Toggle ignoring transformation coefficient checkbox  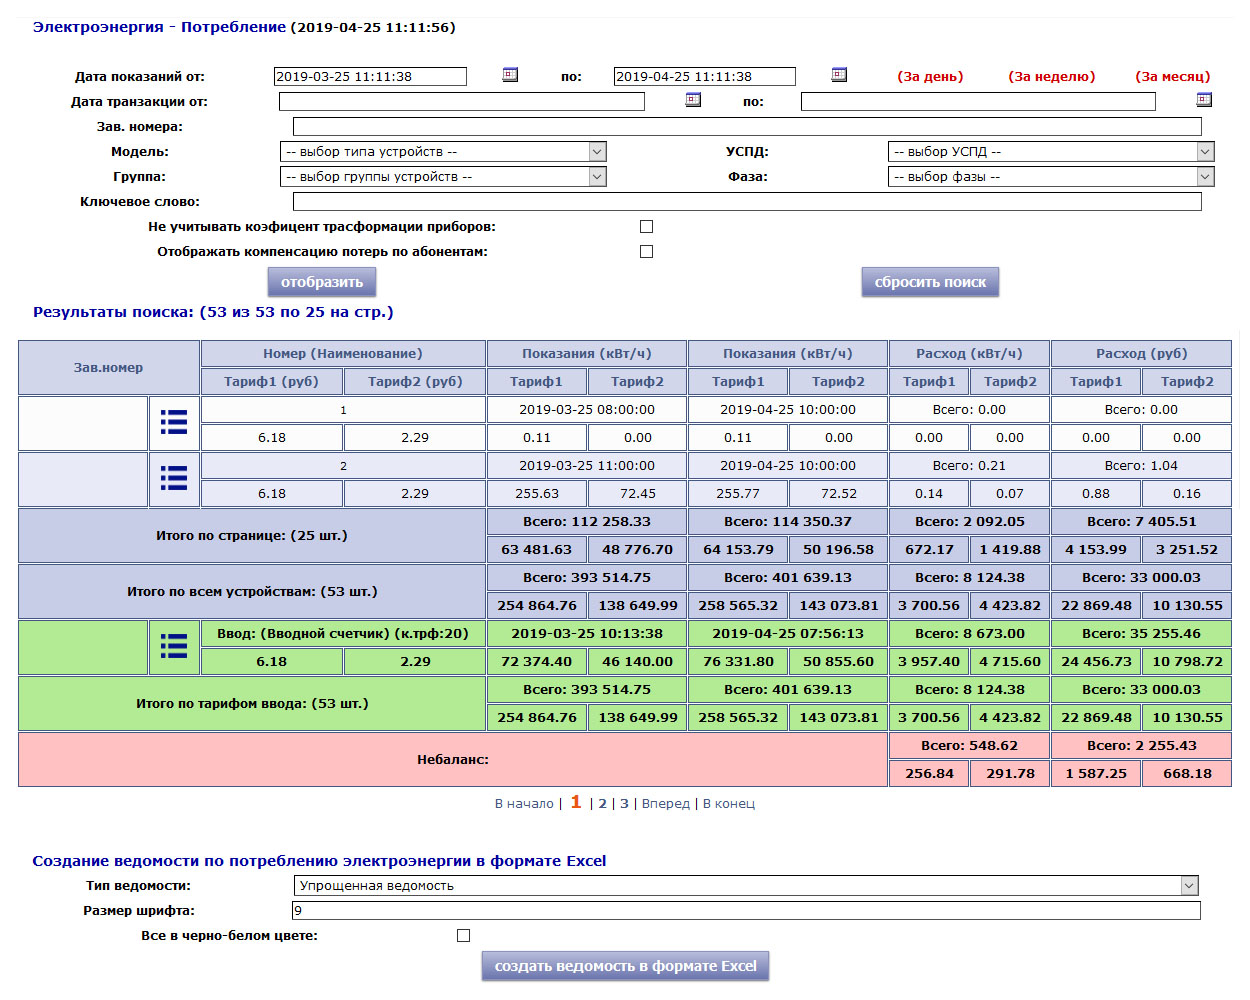646,227
